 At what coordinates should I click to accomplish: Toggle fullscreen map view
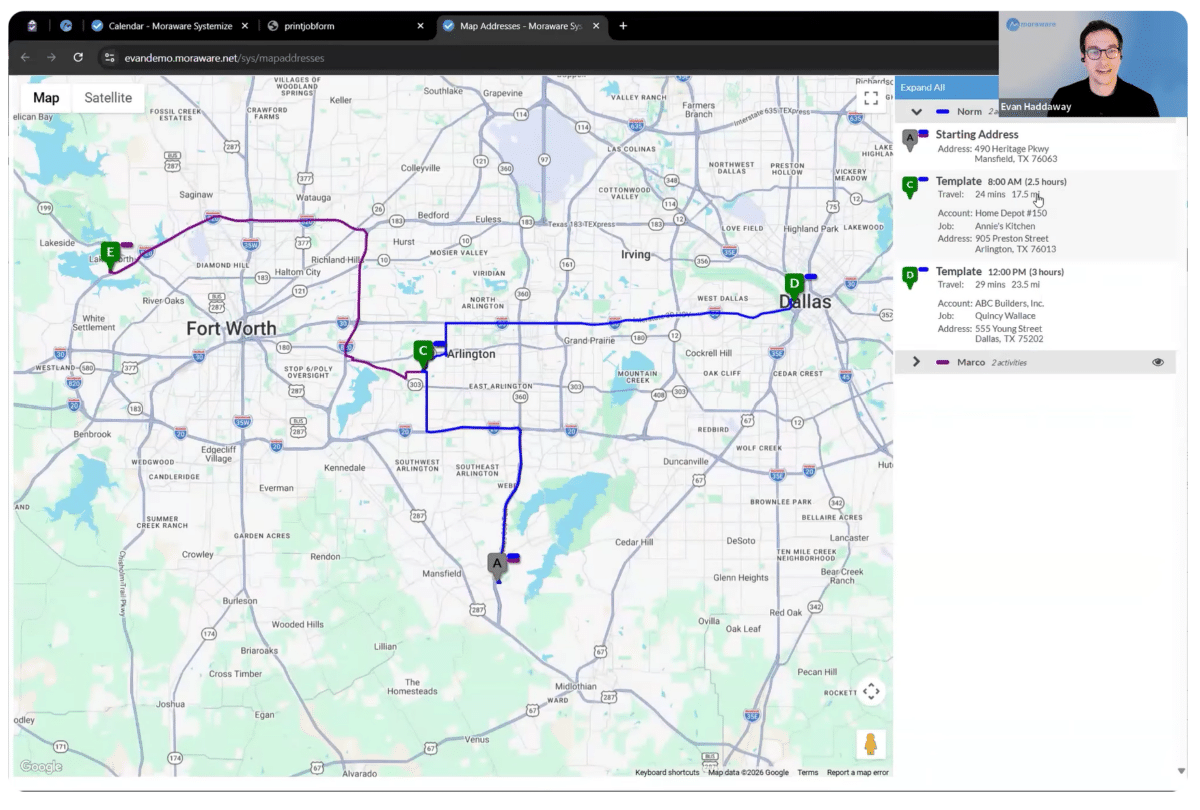tap(870, 98)
